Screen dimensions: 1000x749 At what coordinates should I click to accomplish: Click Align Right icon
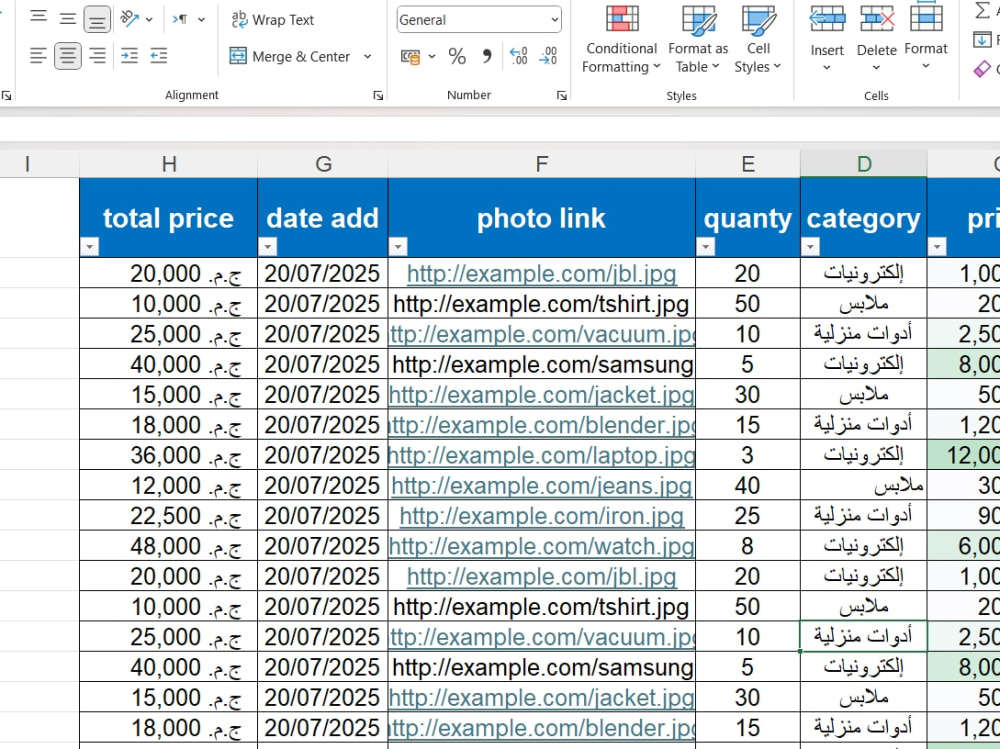point(97,56)
